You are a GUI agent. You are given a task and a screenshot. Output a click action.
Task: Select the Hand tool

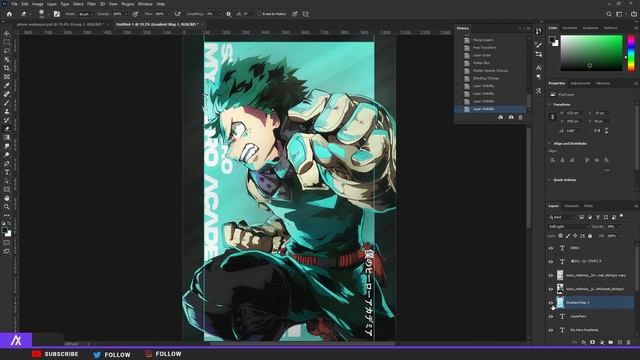coord(7,198)
